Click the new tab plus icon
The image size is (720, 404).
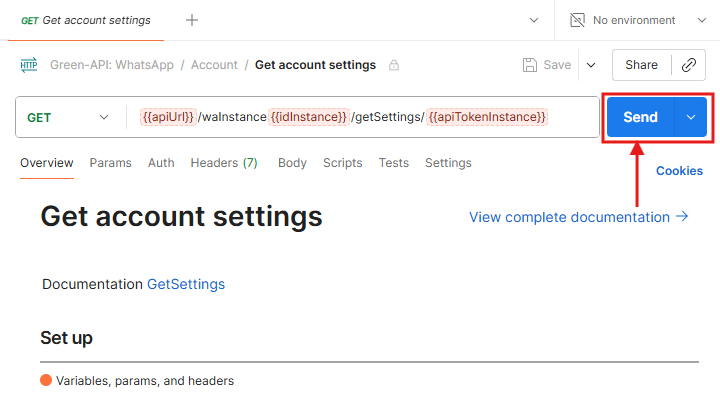pyautogui.click(x=192, y=20)
